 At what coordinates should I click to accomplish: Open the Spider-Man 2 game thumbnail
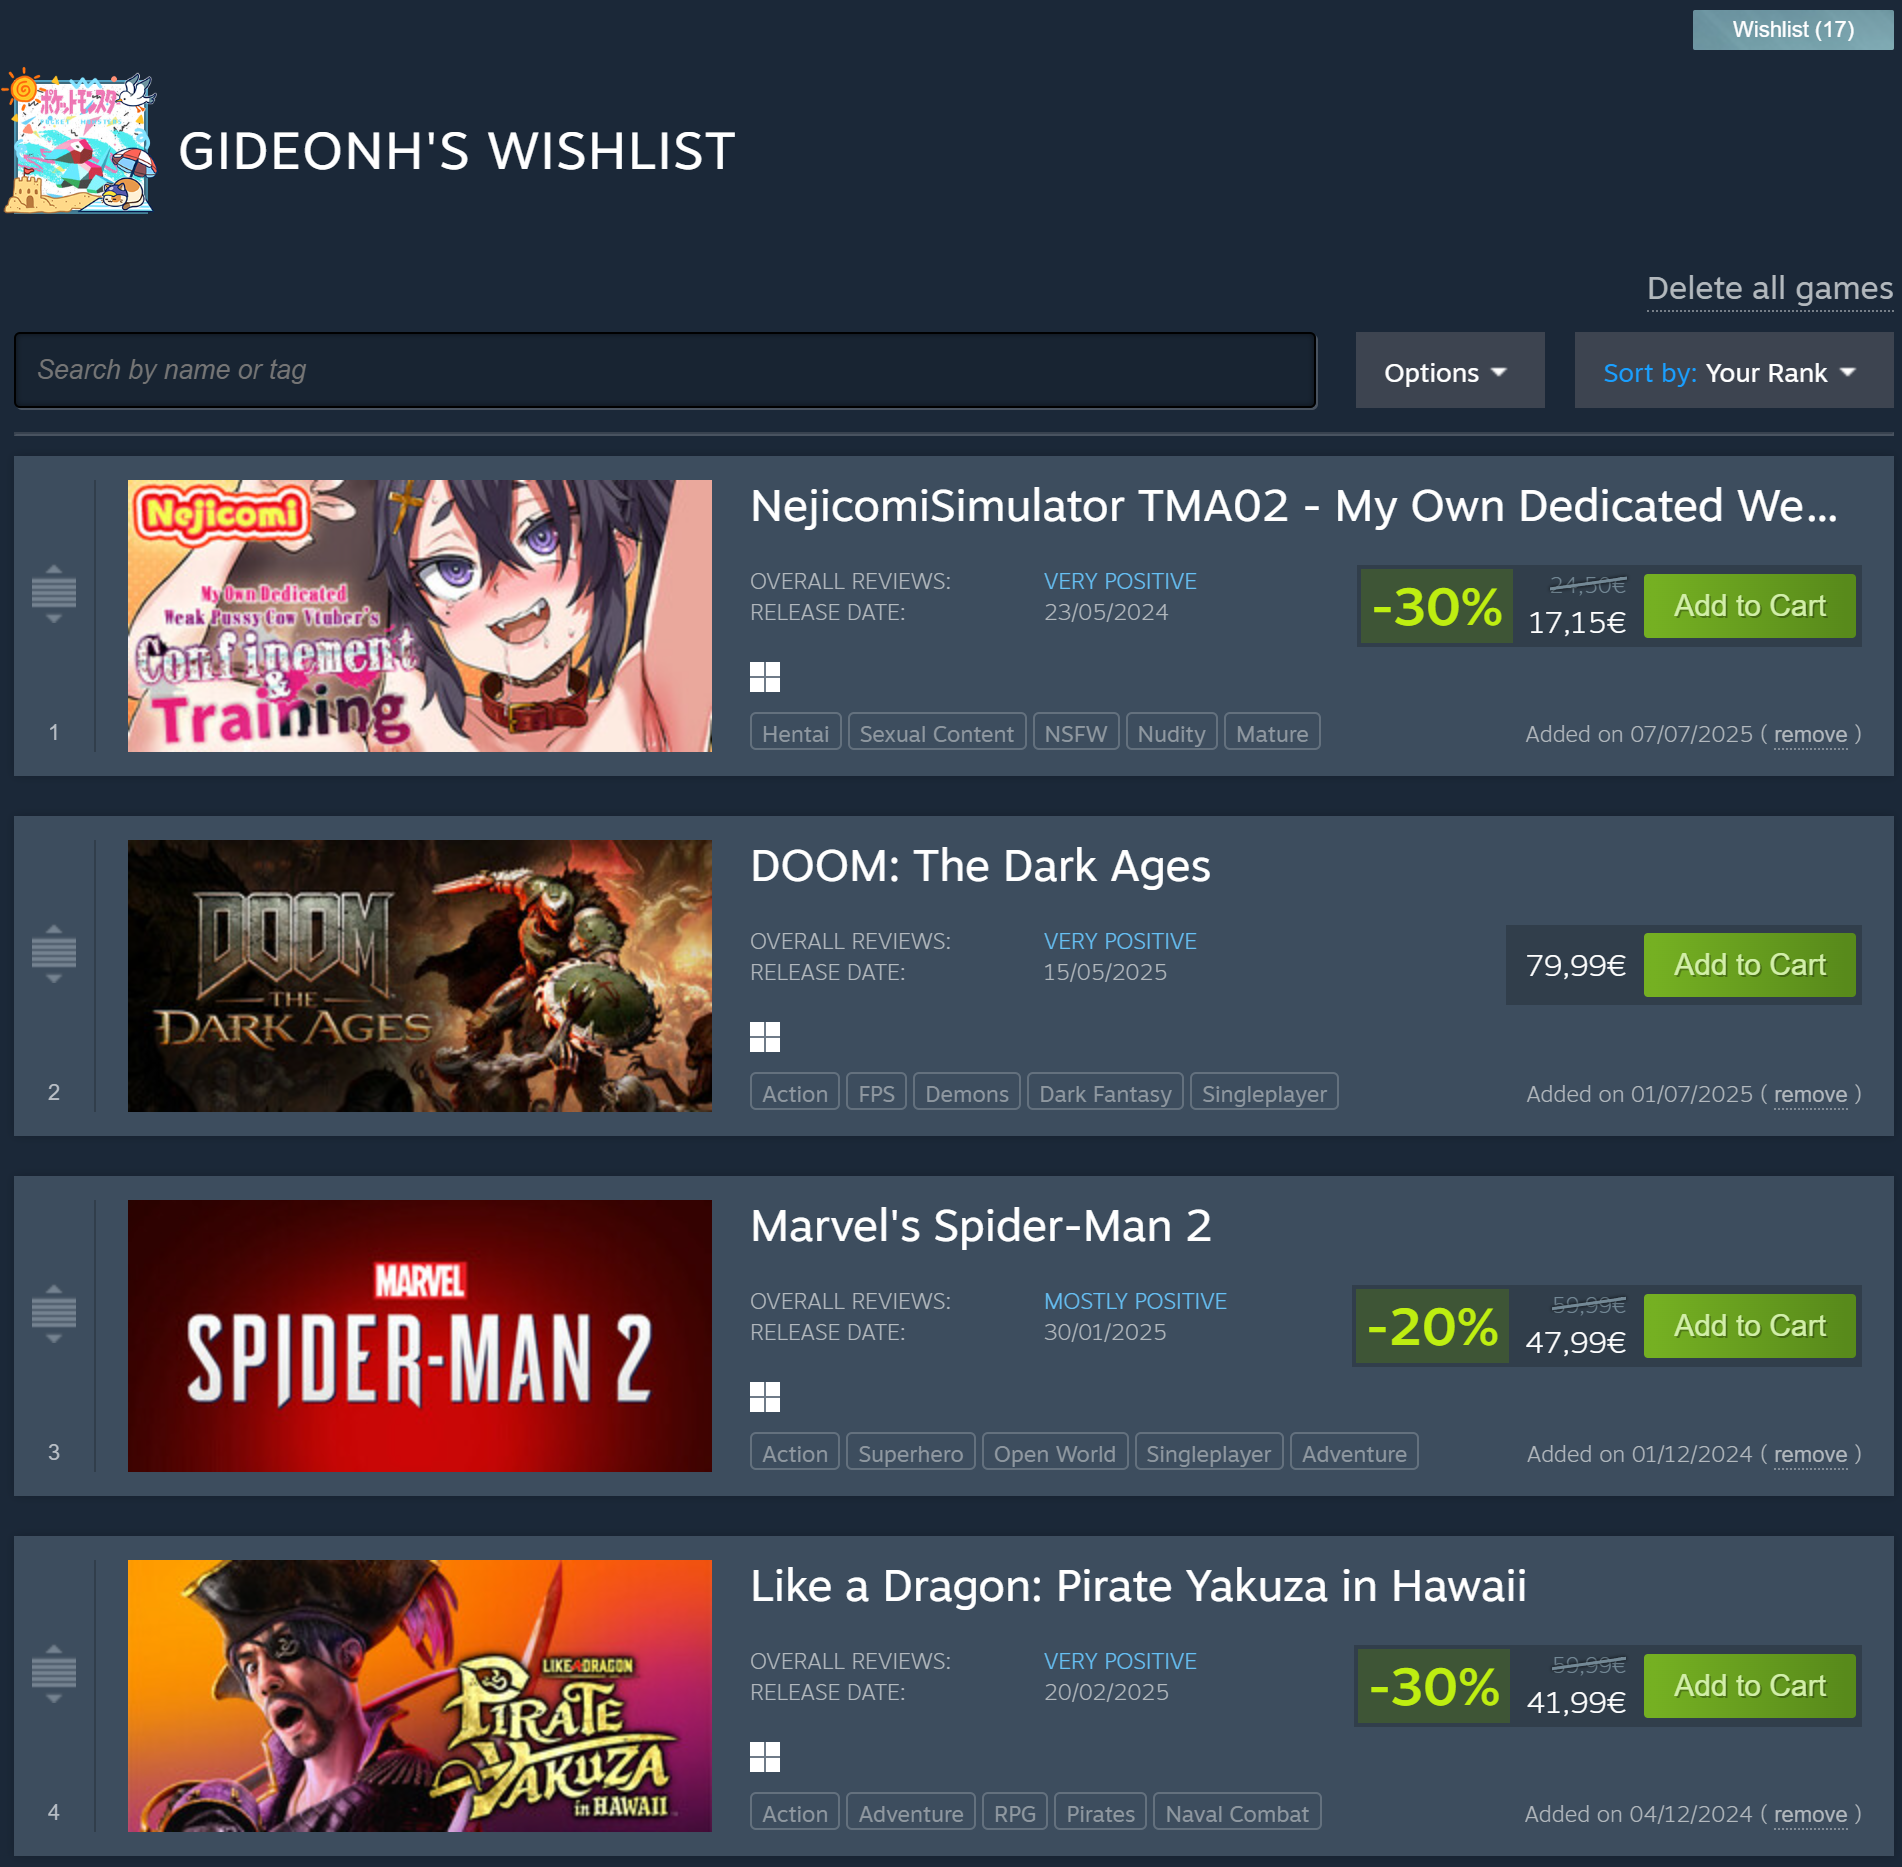[420, 1335]
